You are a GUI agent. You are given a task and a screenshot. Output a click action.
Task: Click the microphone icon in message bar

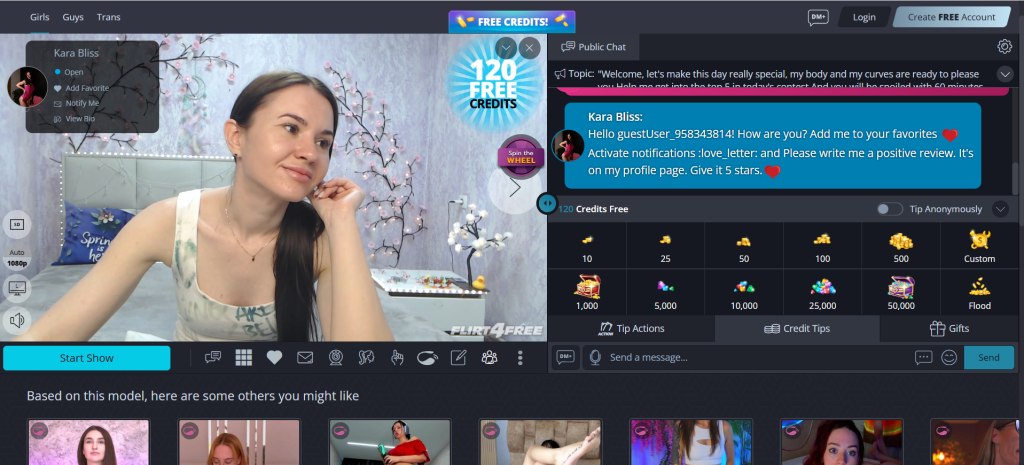click(x=595, y=357)
